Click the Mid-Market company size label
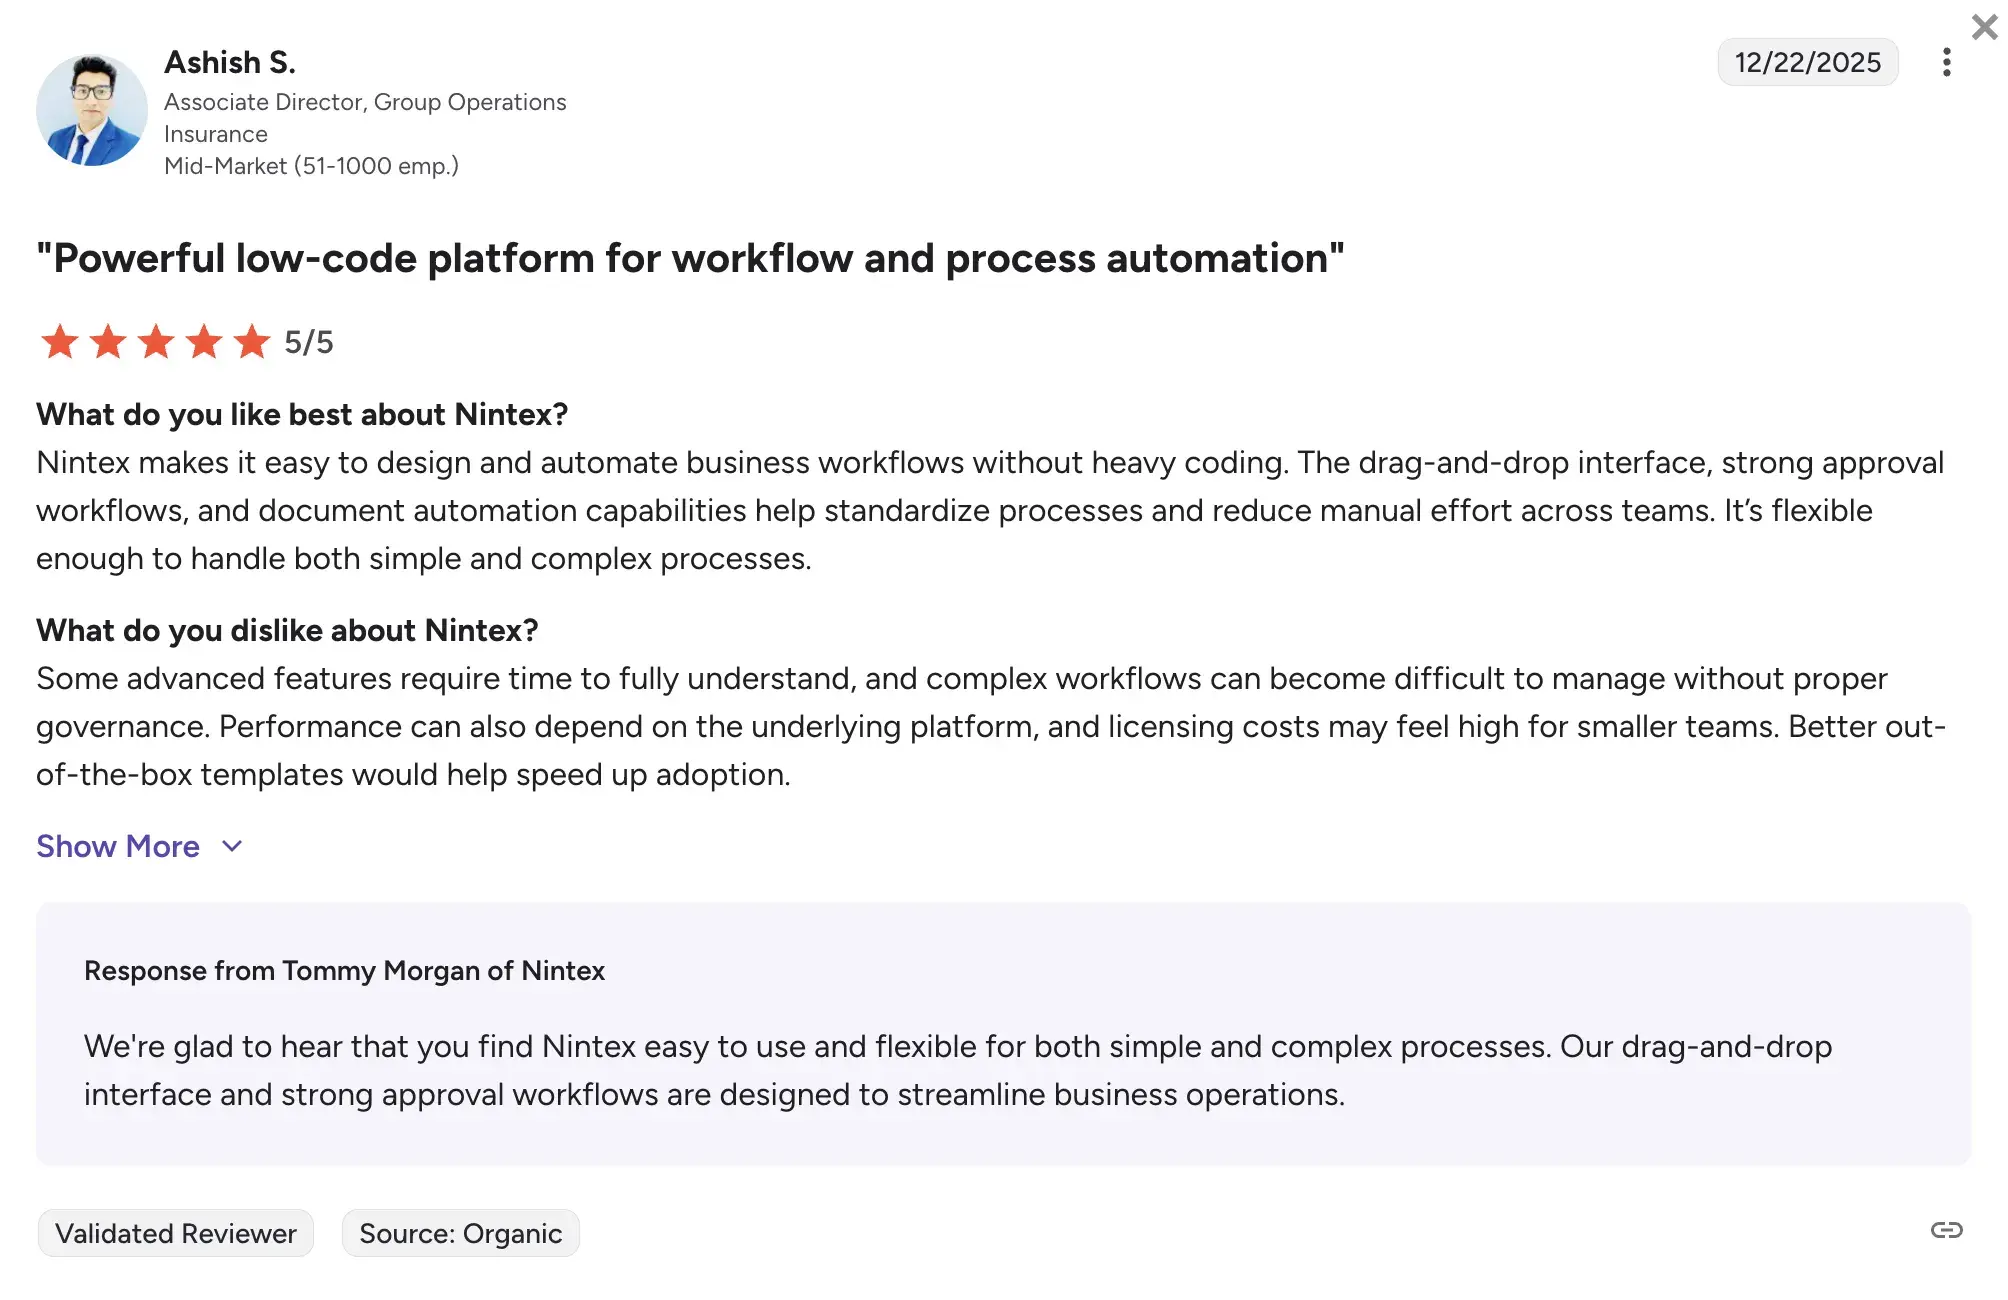2008x1300 pixels. click(x=311, y=165)
